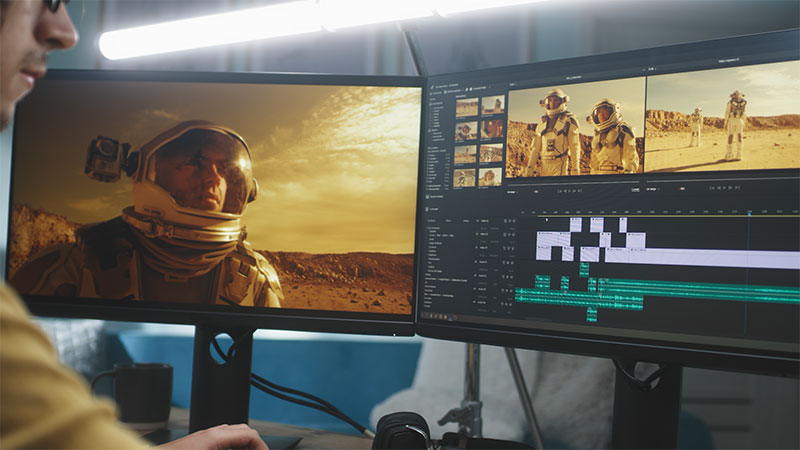Select the third-row left thumbnail showing a distant figure
The width and height of the screenshot is (800, 450).
[x=465, y=155]
